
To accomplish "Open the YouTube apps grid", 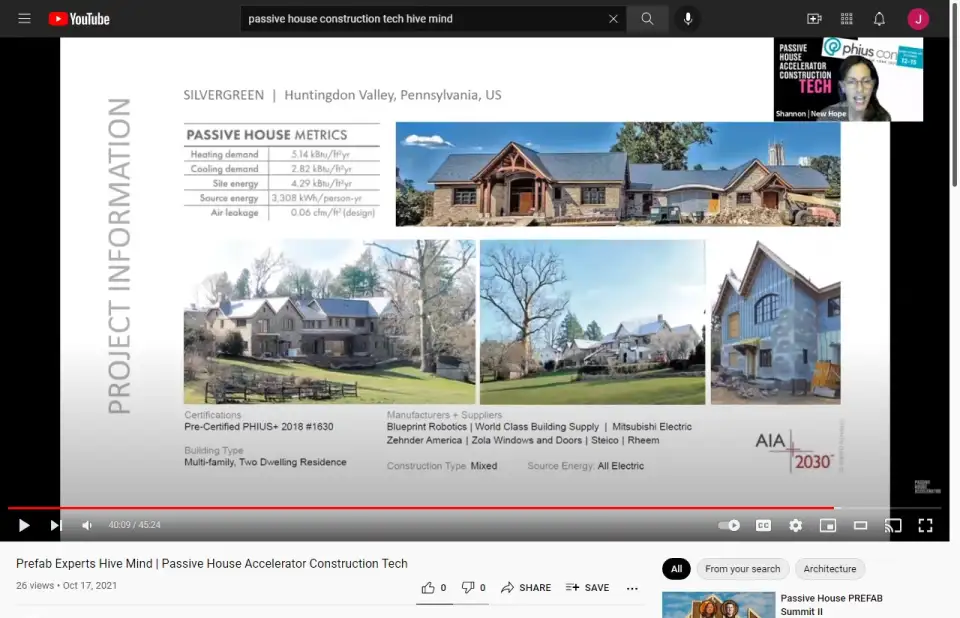I will point(847,19).
